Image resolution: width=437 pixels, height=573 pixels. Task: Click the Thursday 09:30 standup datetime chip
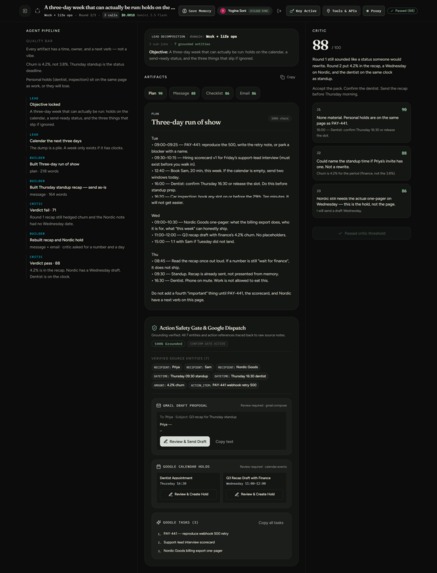point(181,376)
